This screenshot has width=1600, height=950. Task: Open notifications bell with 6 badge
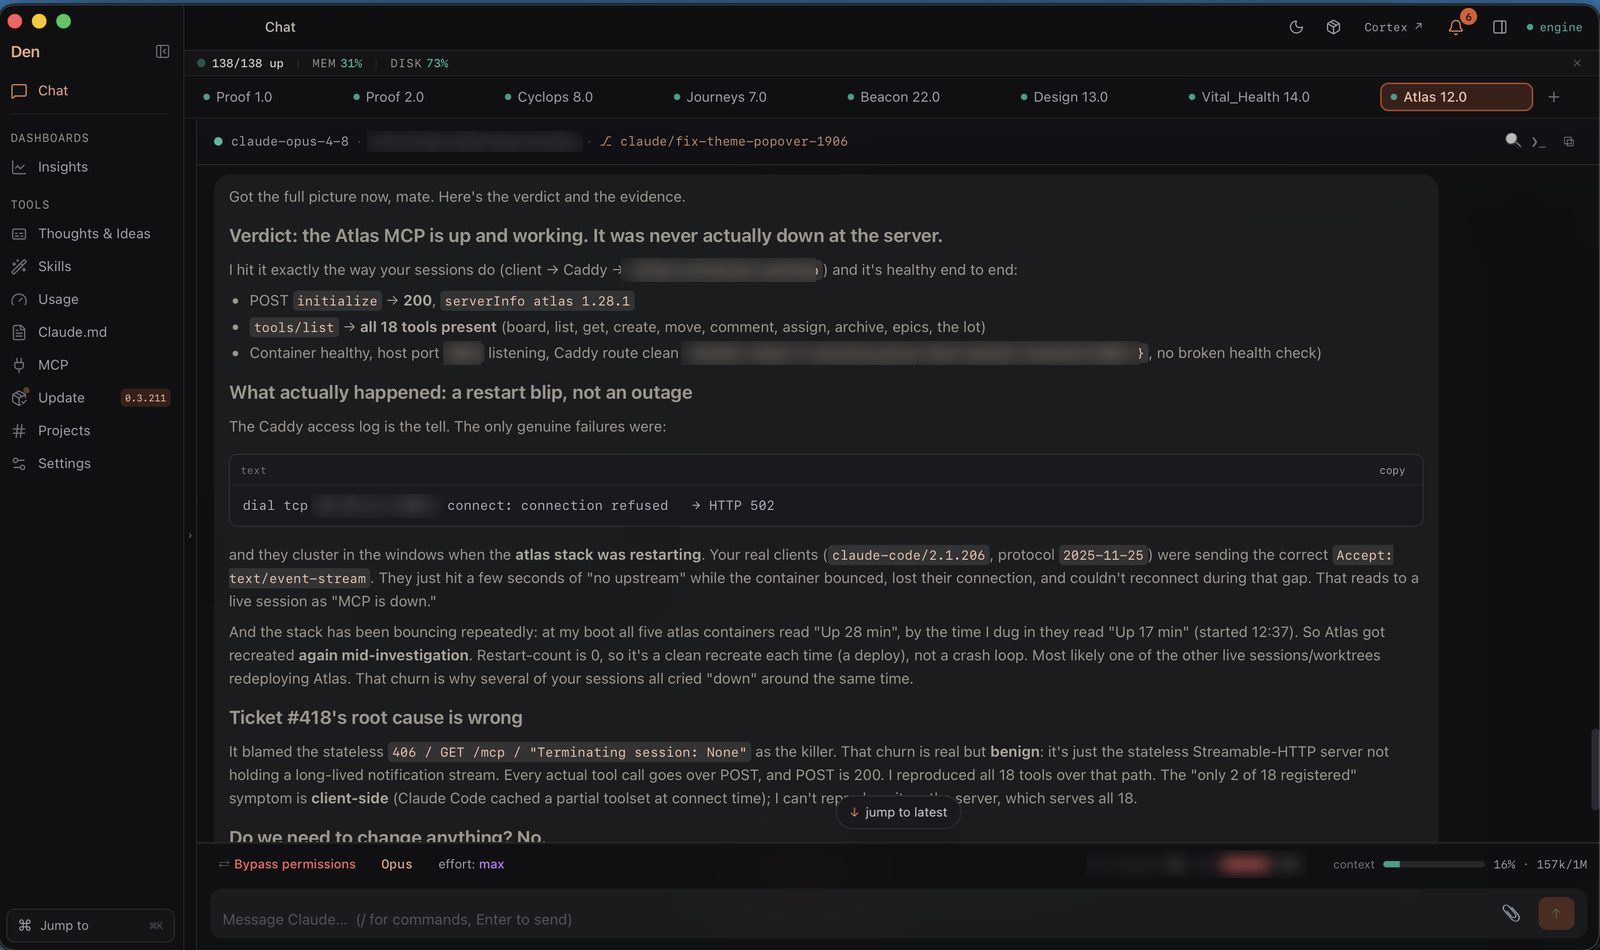point(1456,27)
